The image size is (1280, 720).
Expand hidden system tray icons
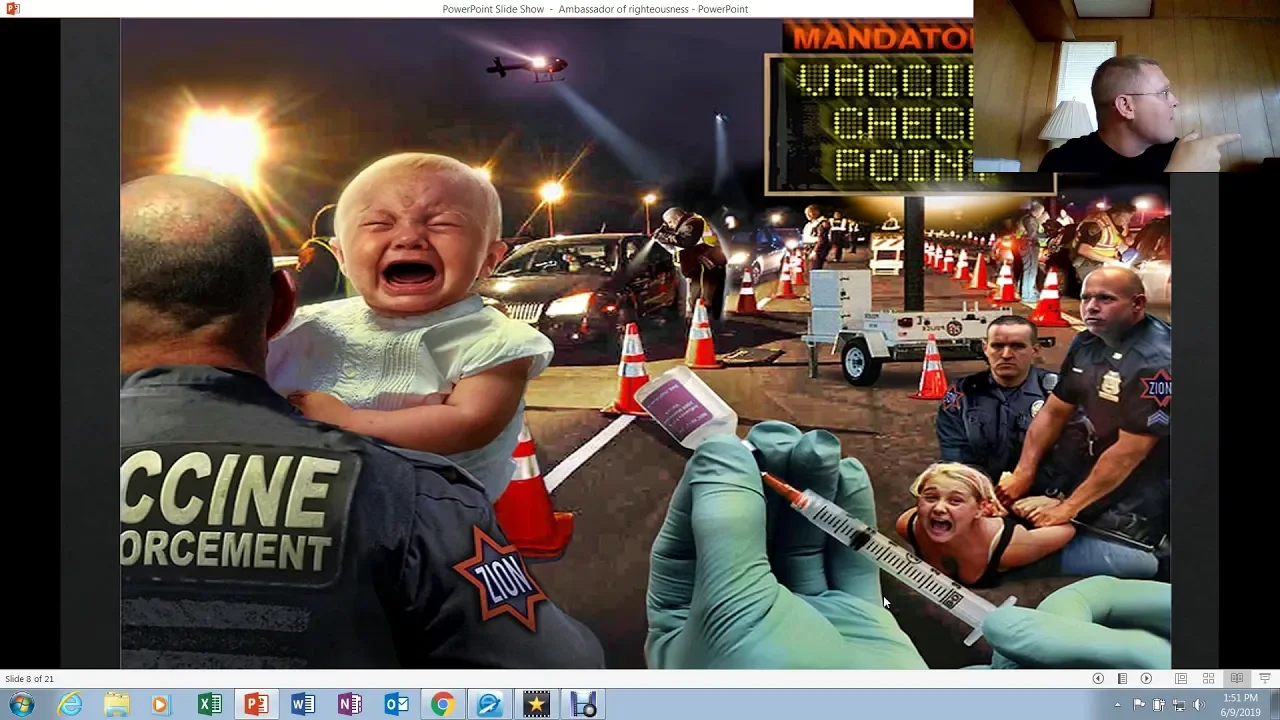pyautogui.click(x=1120, y=705)
